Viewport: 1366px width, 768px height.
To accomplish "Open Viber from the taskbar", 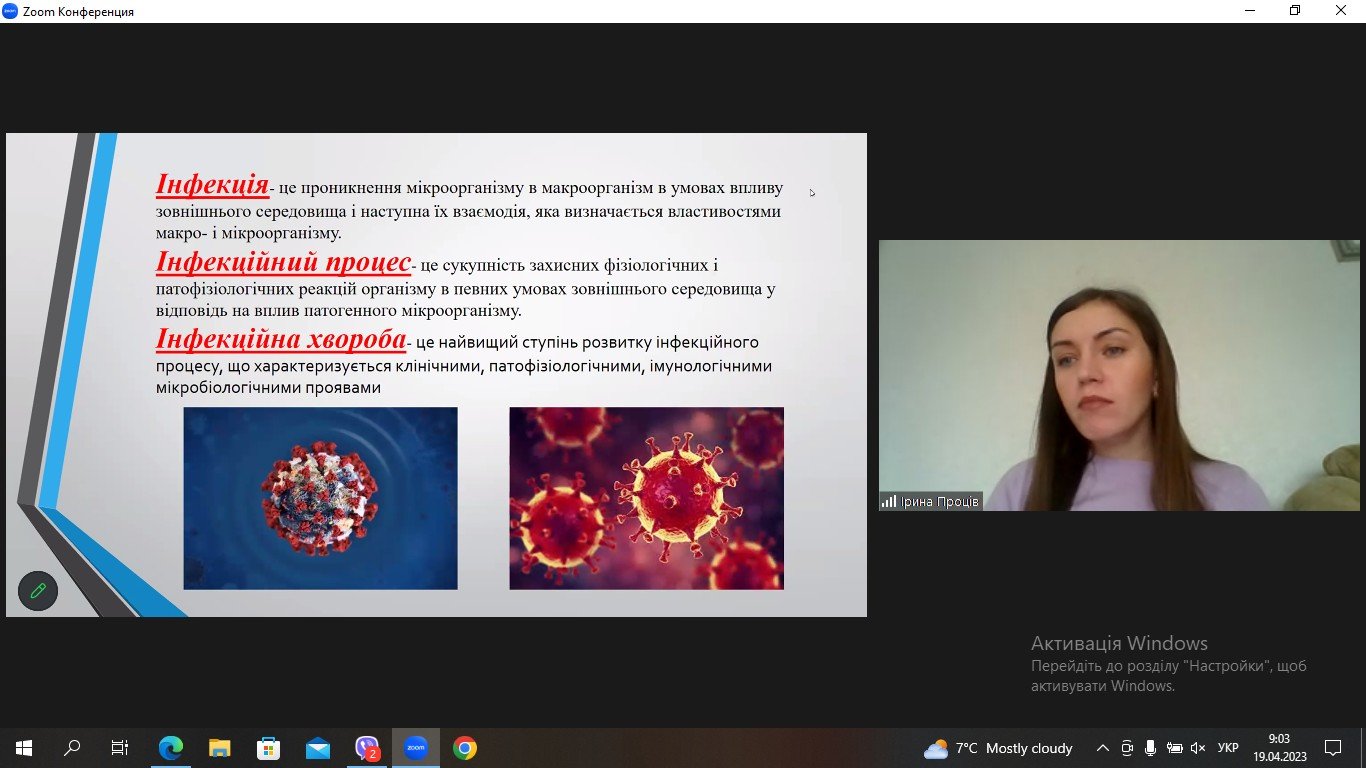I will (x=367, y=748).
